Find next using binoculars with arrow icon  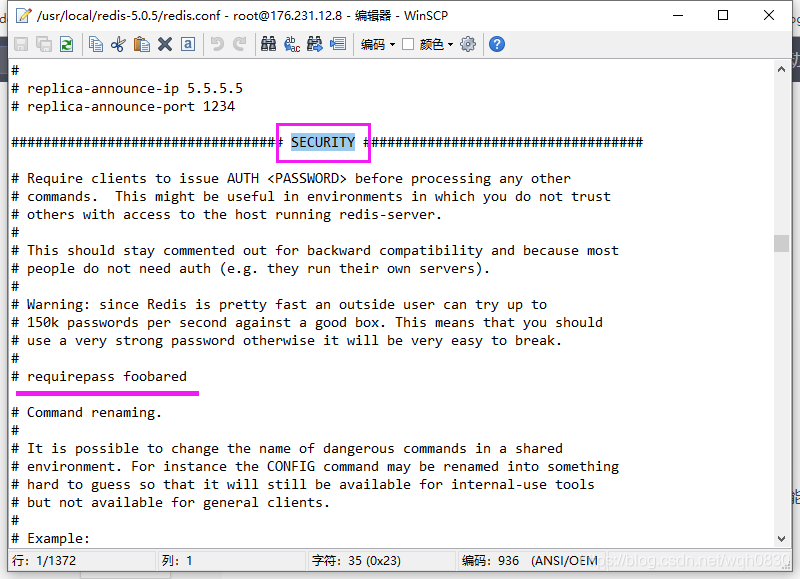(x=315, y=44)
